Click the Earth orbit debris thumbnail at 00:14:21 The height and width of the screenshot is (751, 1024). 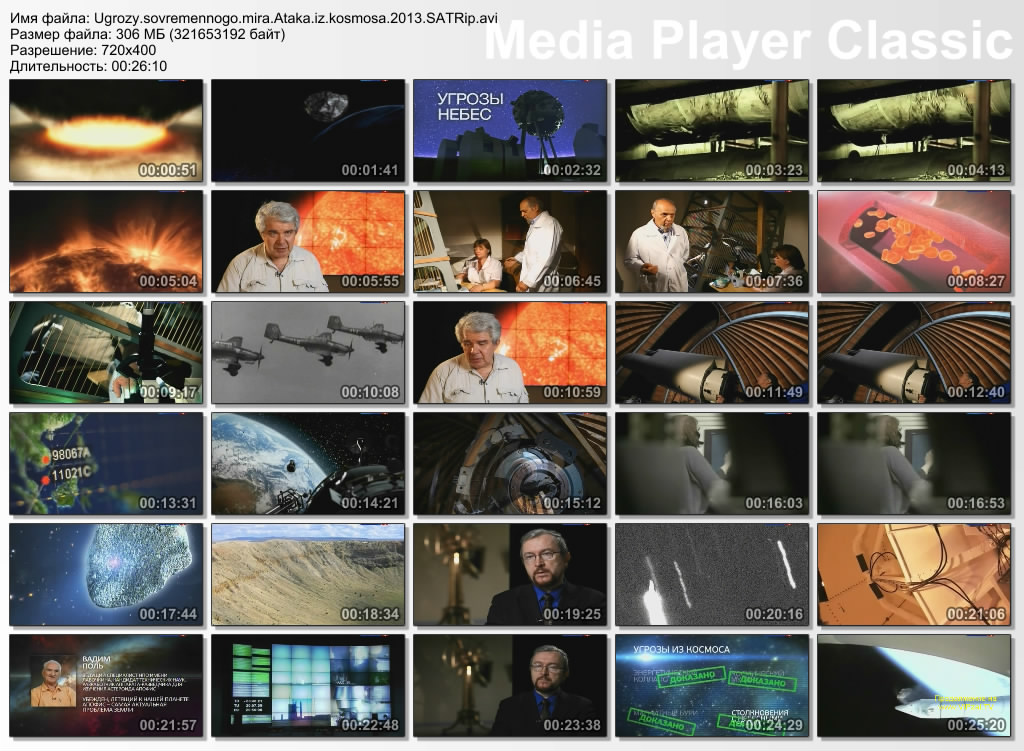coord(308,463)
